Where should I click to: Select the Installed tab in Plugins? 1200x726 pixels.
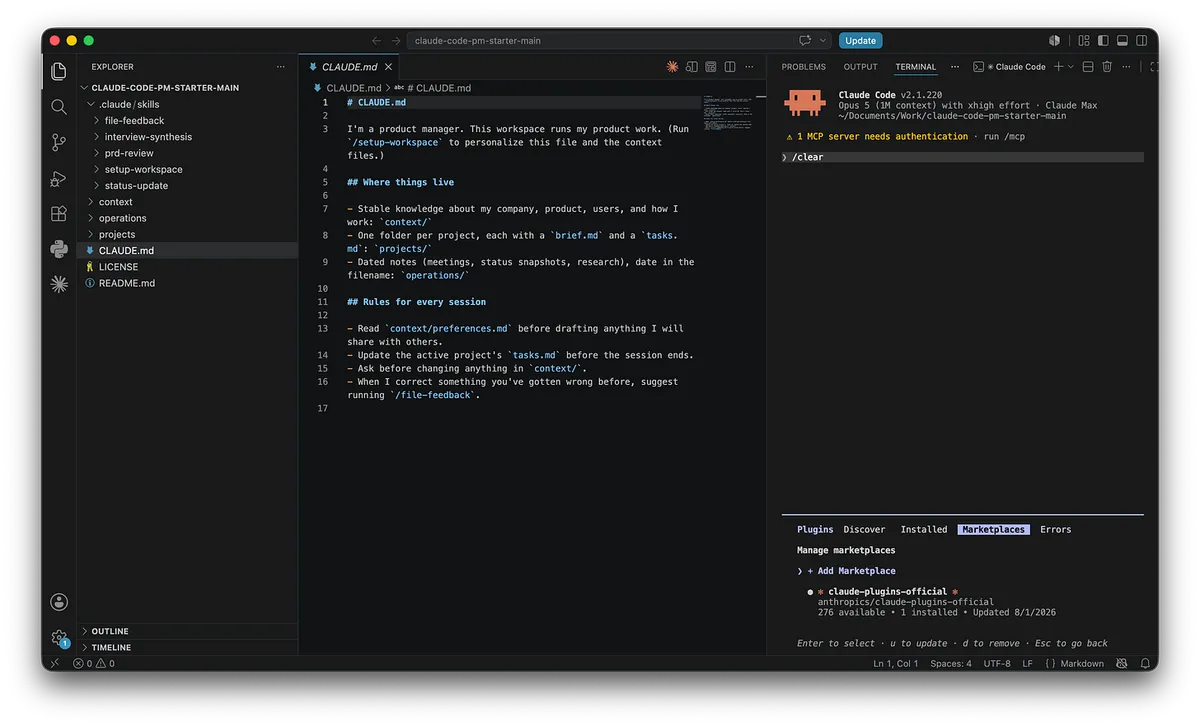pyautogui.click(x=924, y=529)
